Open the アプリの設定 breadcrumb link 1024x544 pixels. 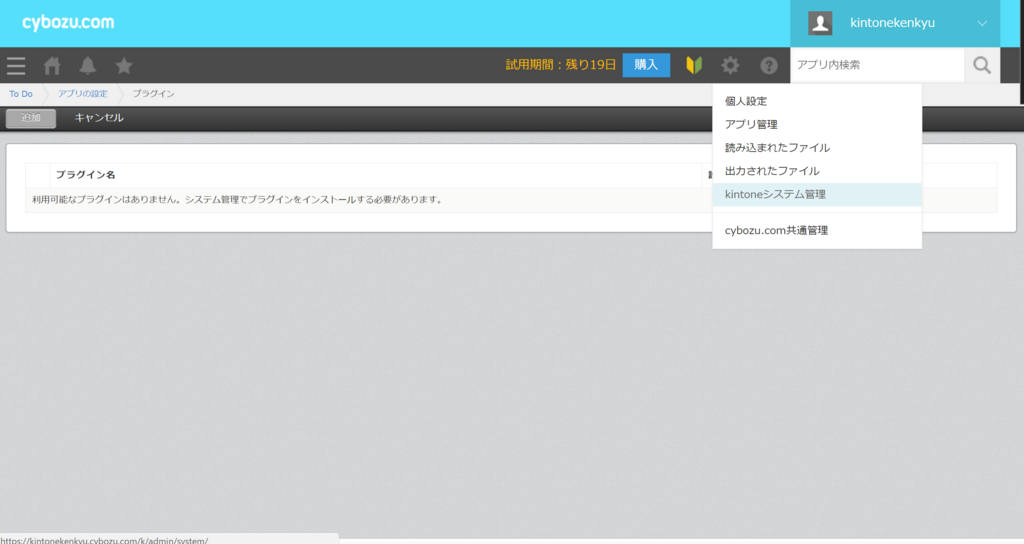pyautogui.click(x=82, y=94)
